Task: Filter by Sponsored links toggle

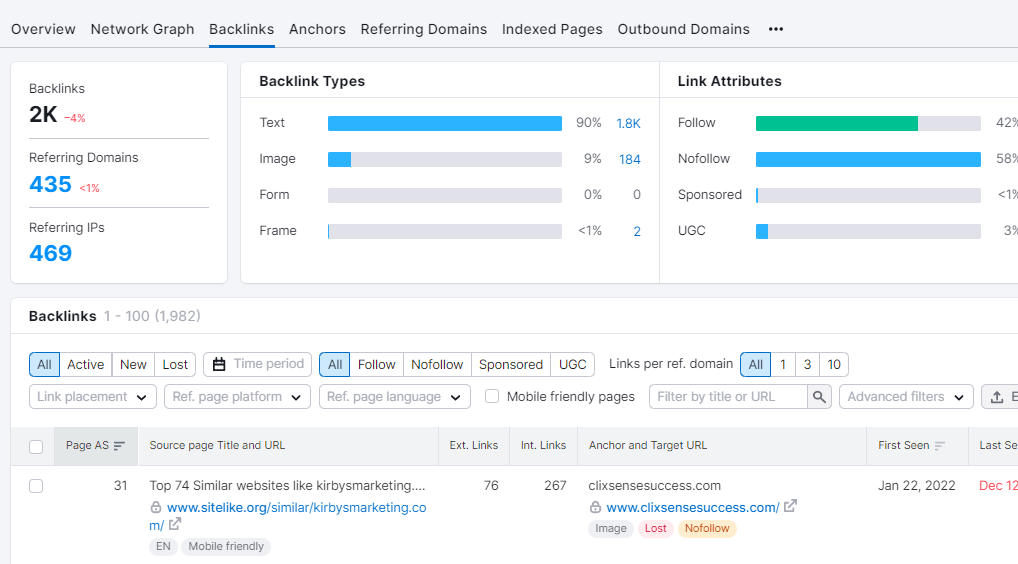Action: [x=511, y=364]
